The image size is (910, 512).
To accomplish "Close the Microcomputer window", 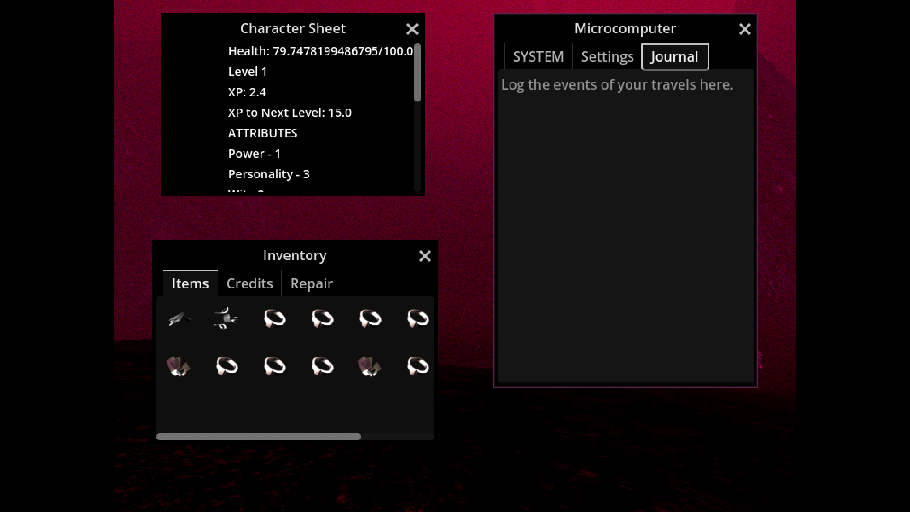I will (744, 29).
